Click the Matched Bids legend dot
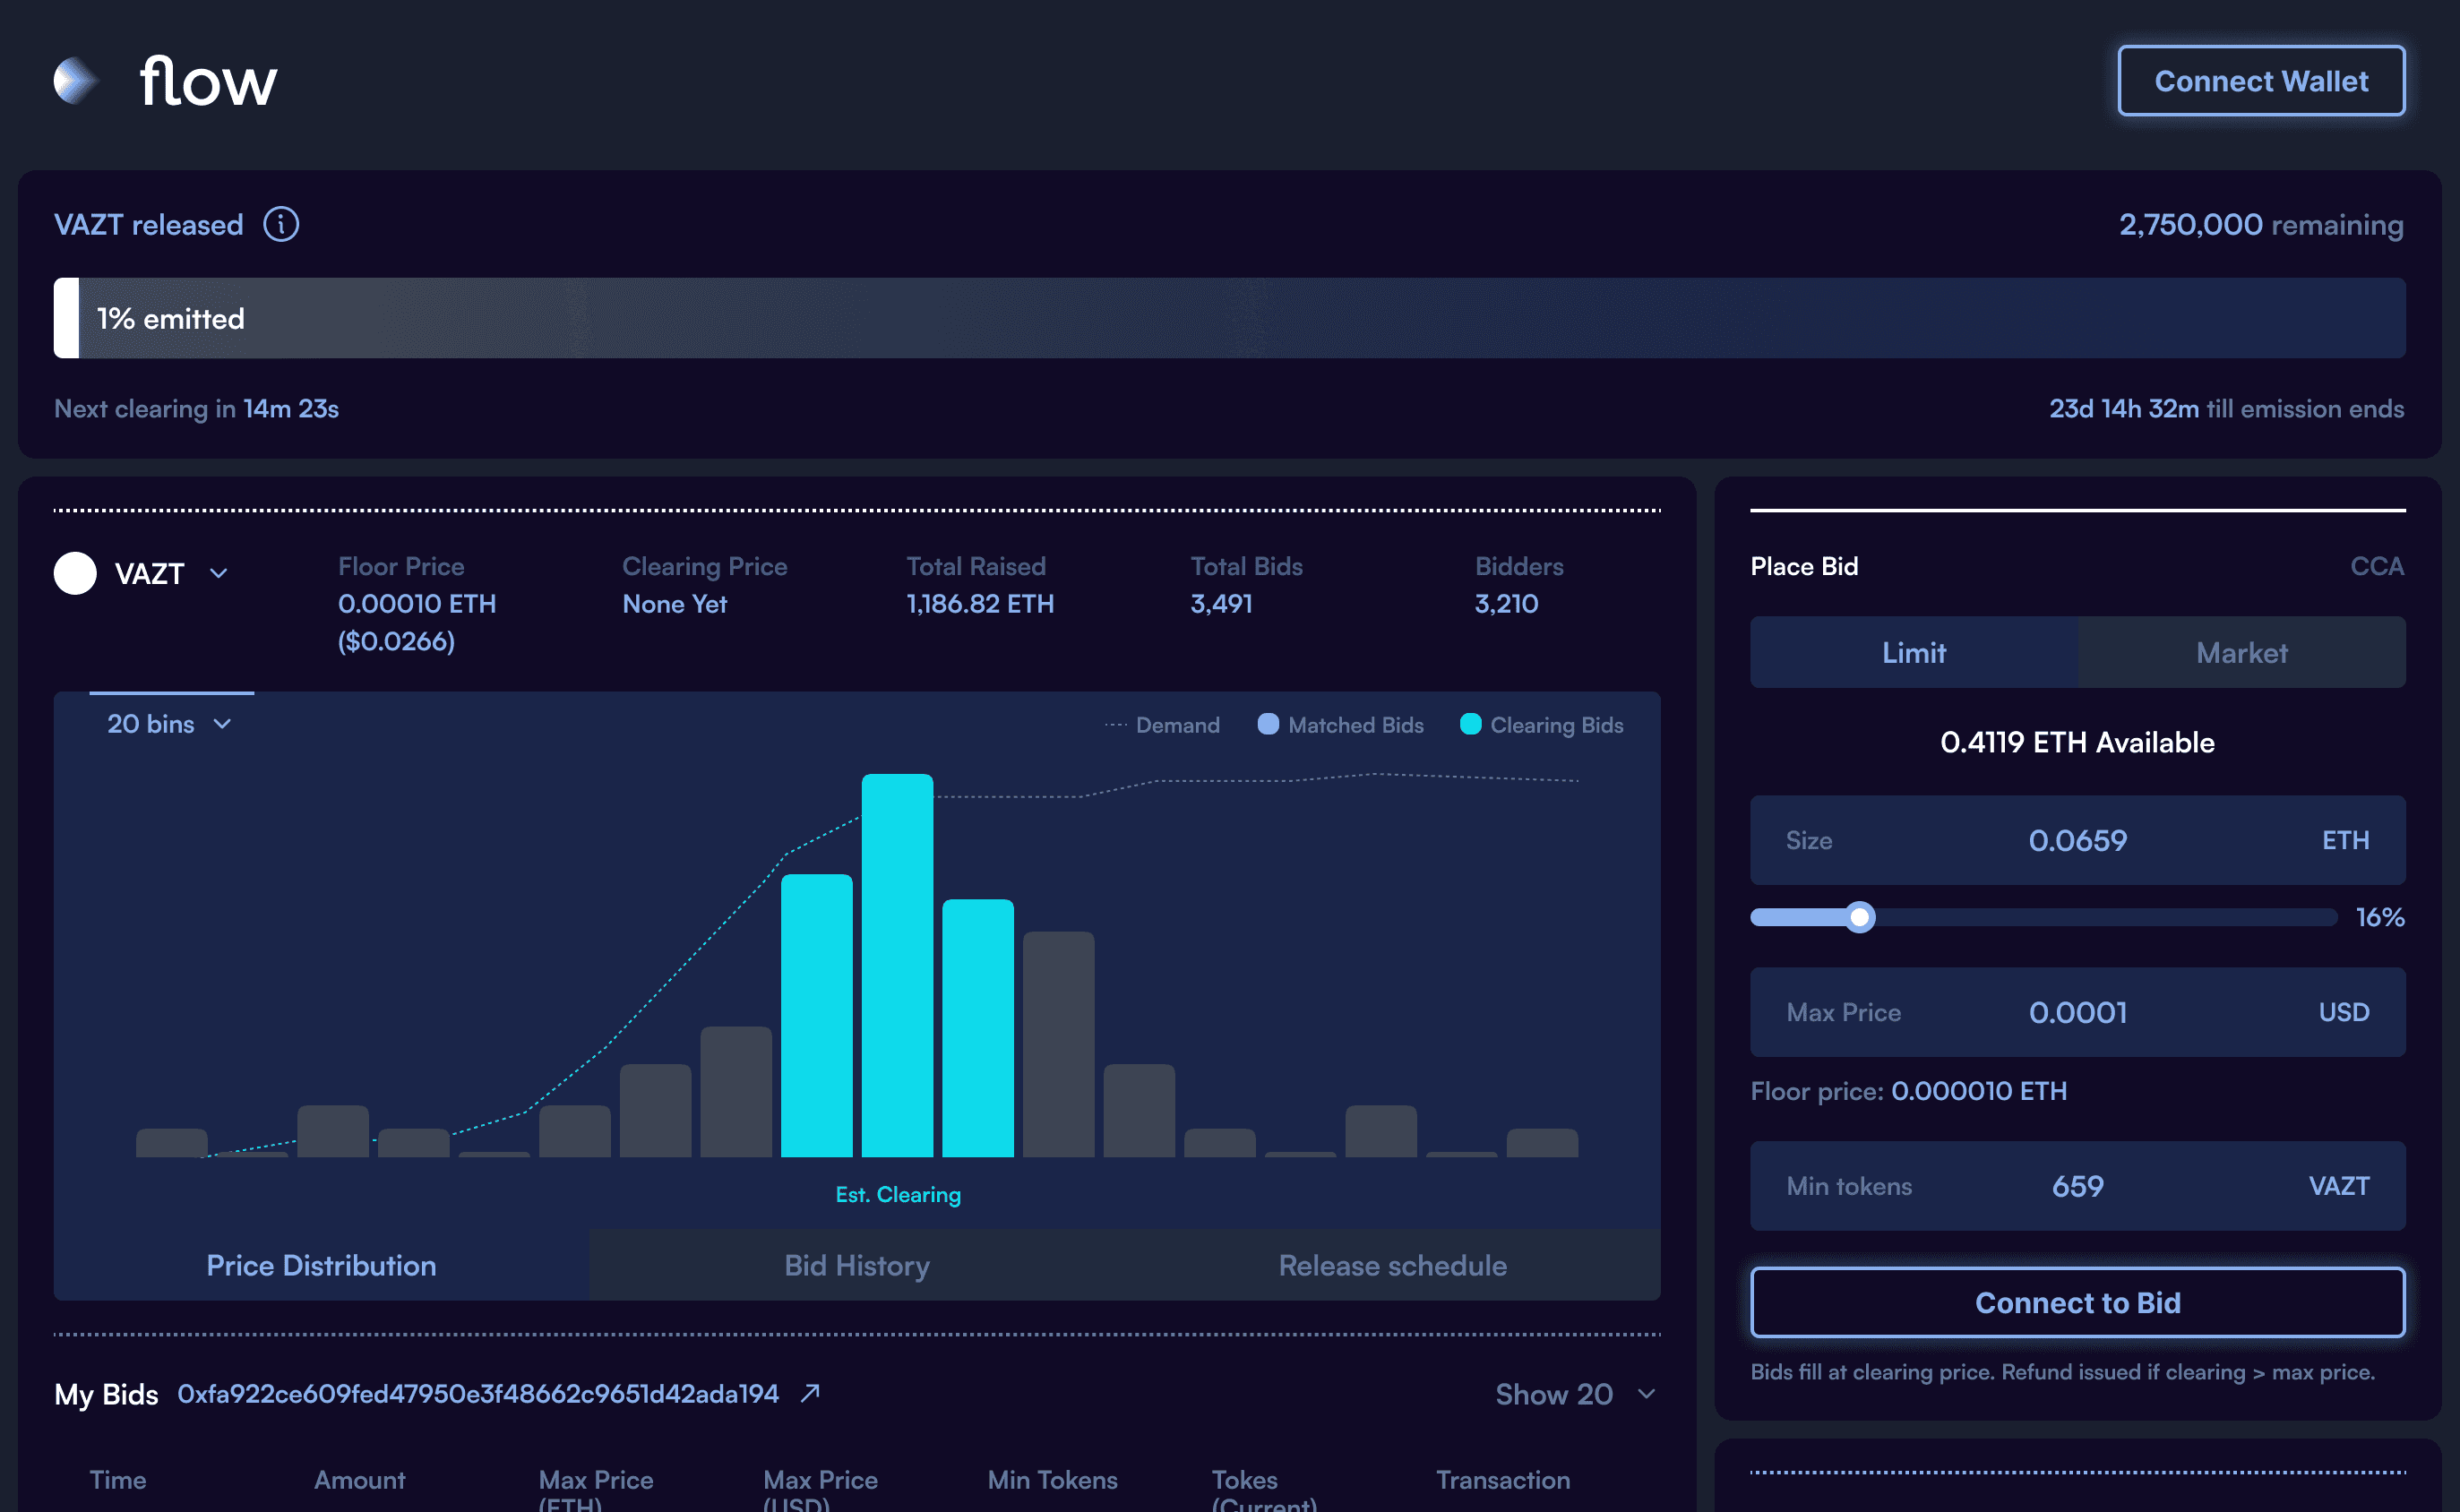This screenshot has height=1512, width=2460. click(x=1268, y=724)
